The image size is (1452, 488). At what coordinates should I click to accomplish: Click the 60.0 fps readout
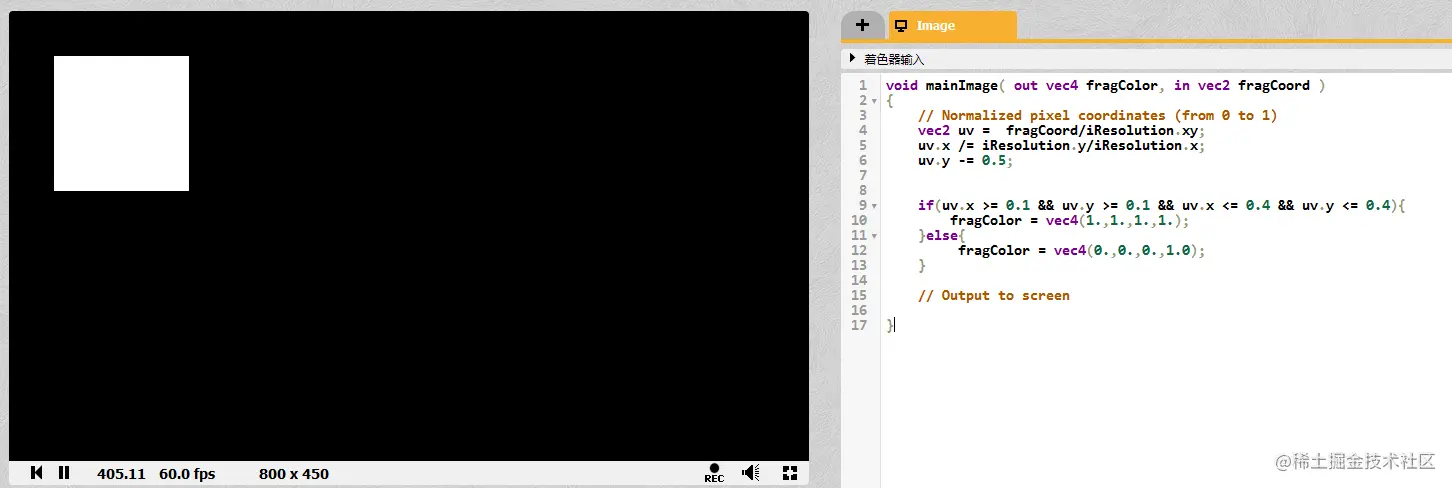pyautogui.click(x=187, y=474)
